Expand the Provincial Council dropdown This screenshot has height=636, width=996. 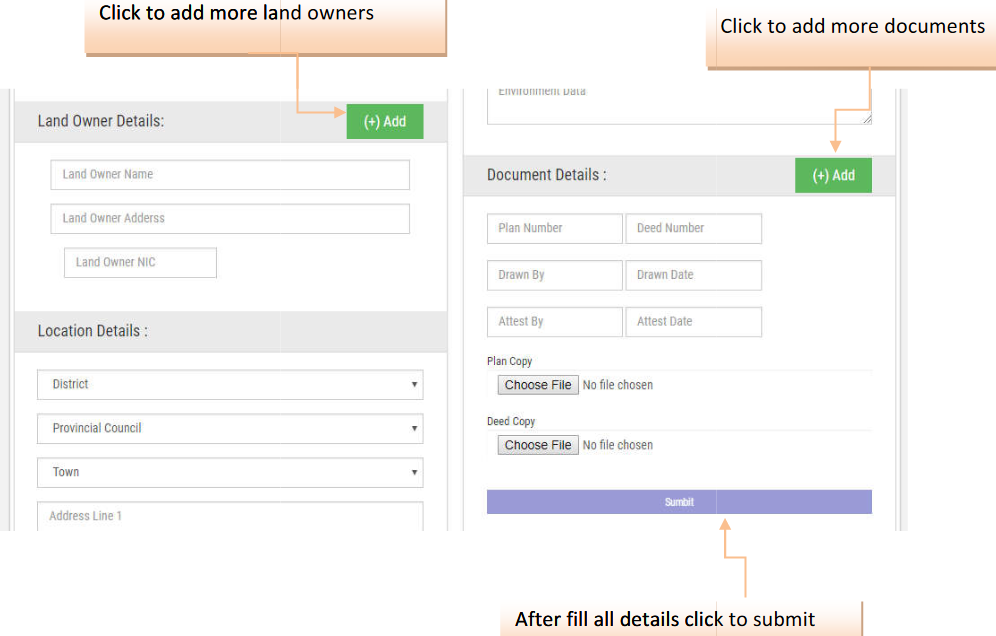230,428
